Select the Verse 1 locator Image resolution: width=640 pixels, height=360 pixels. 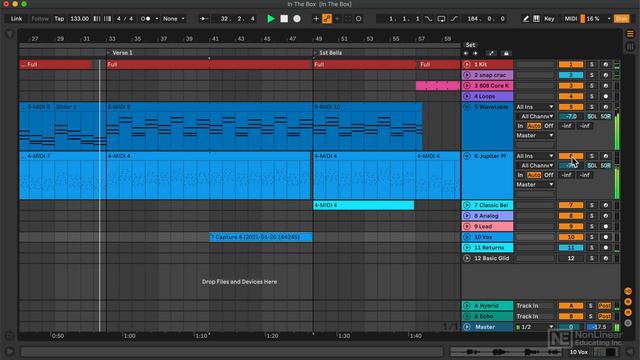[122, 53]
